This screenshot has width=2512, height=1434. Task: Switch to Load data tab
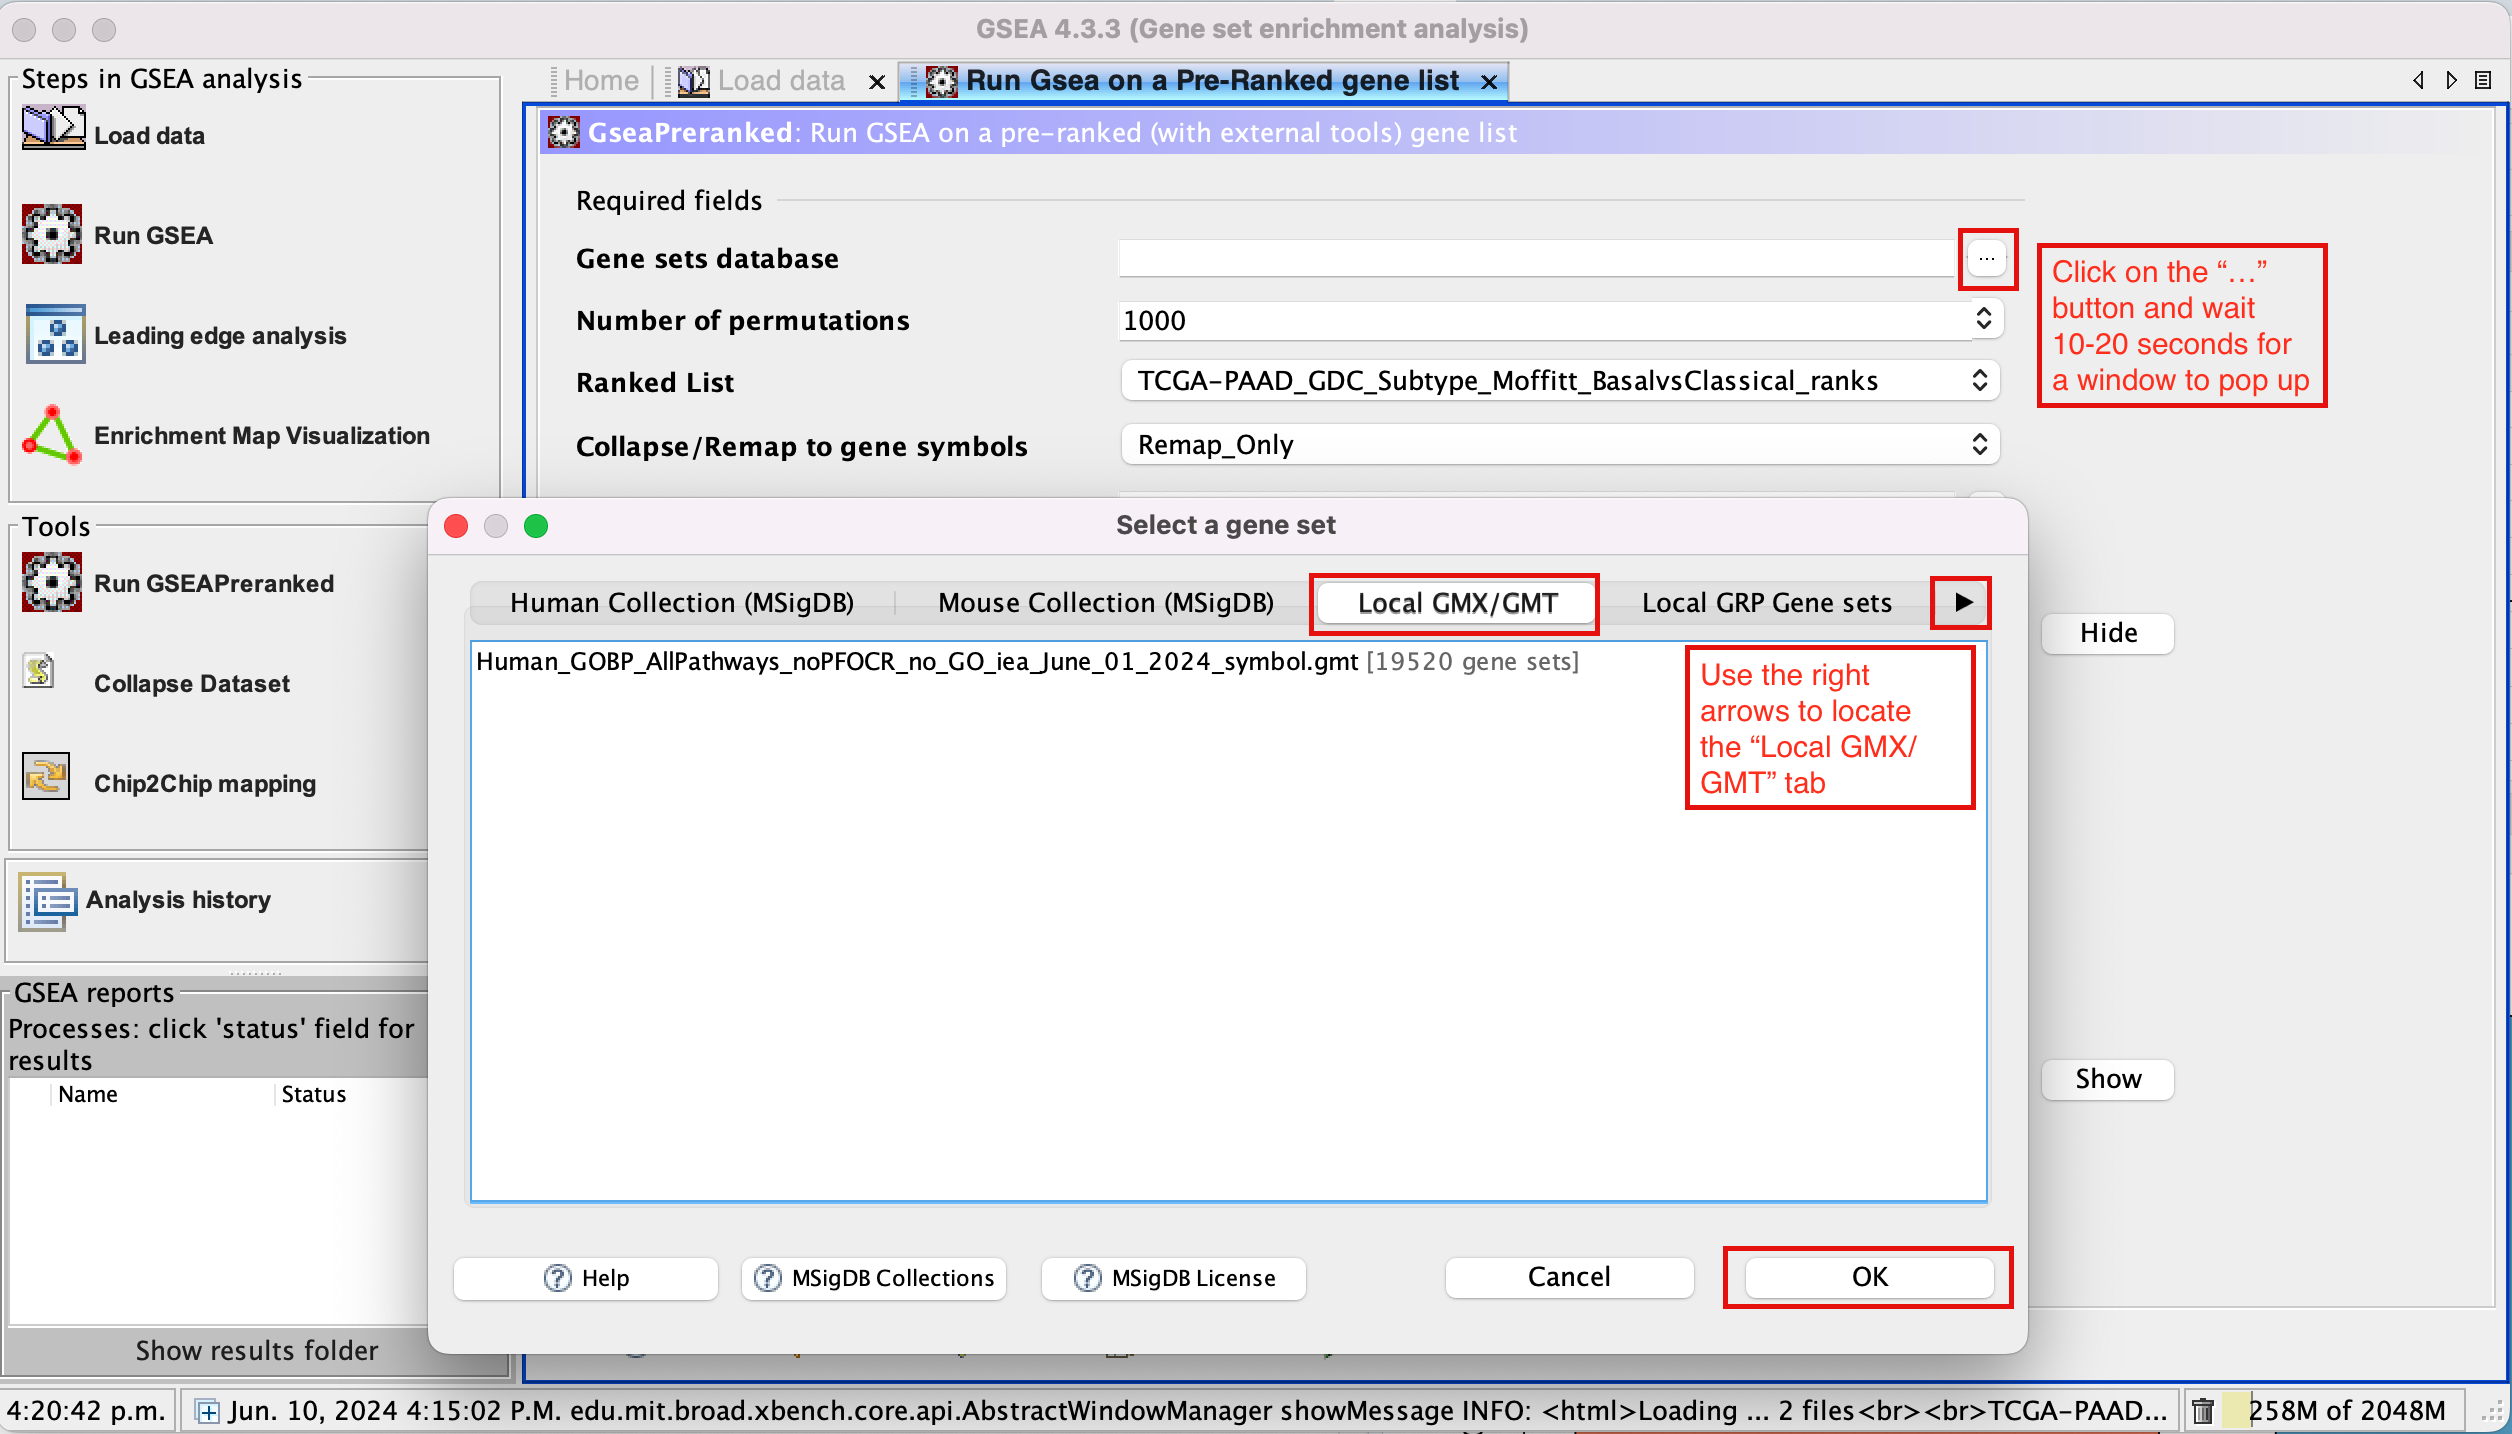pyautogui.click(x=762, y=80)
